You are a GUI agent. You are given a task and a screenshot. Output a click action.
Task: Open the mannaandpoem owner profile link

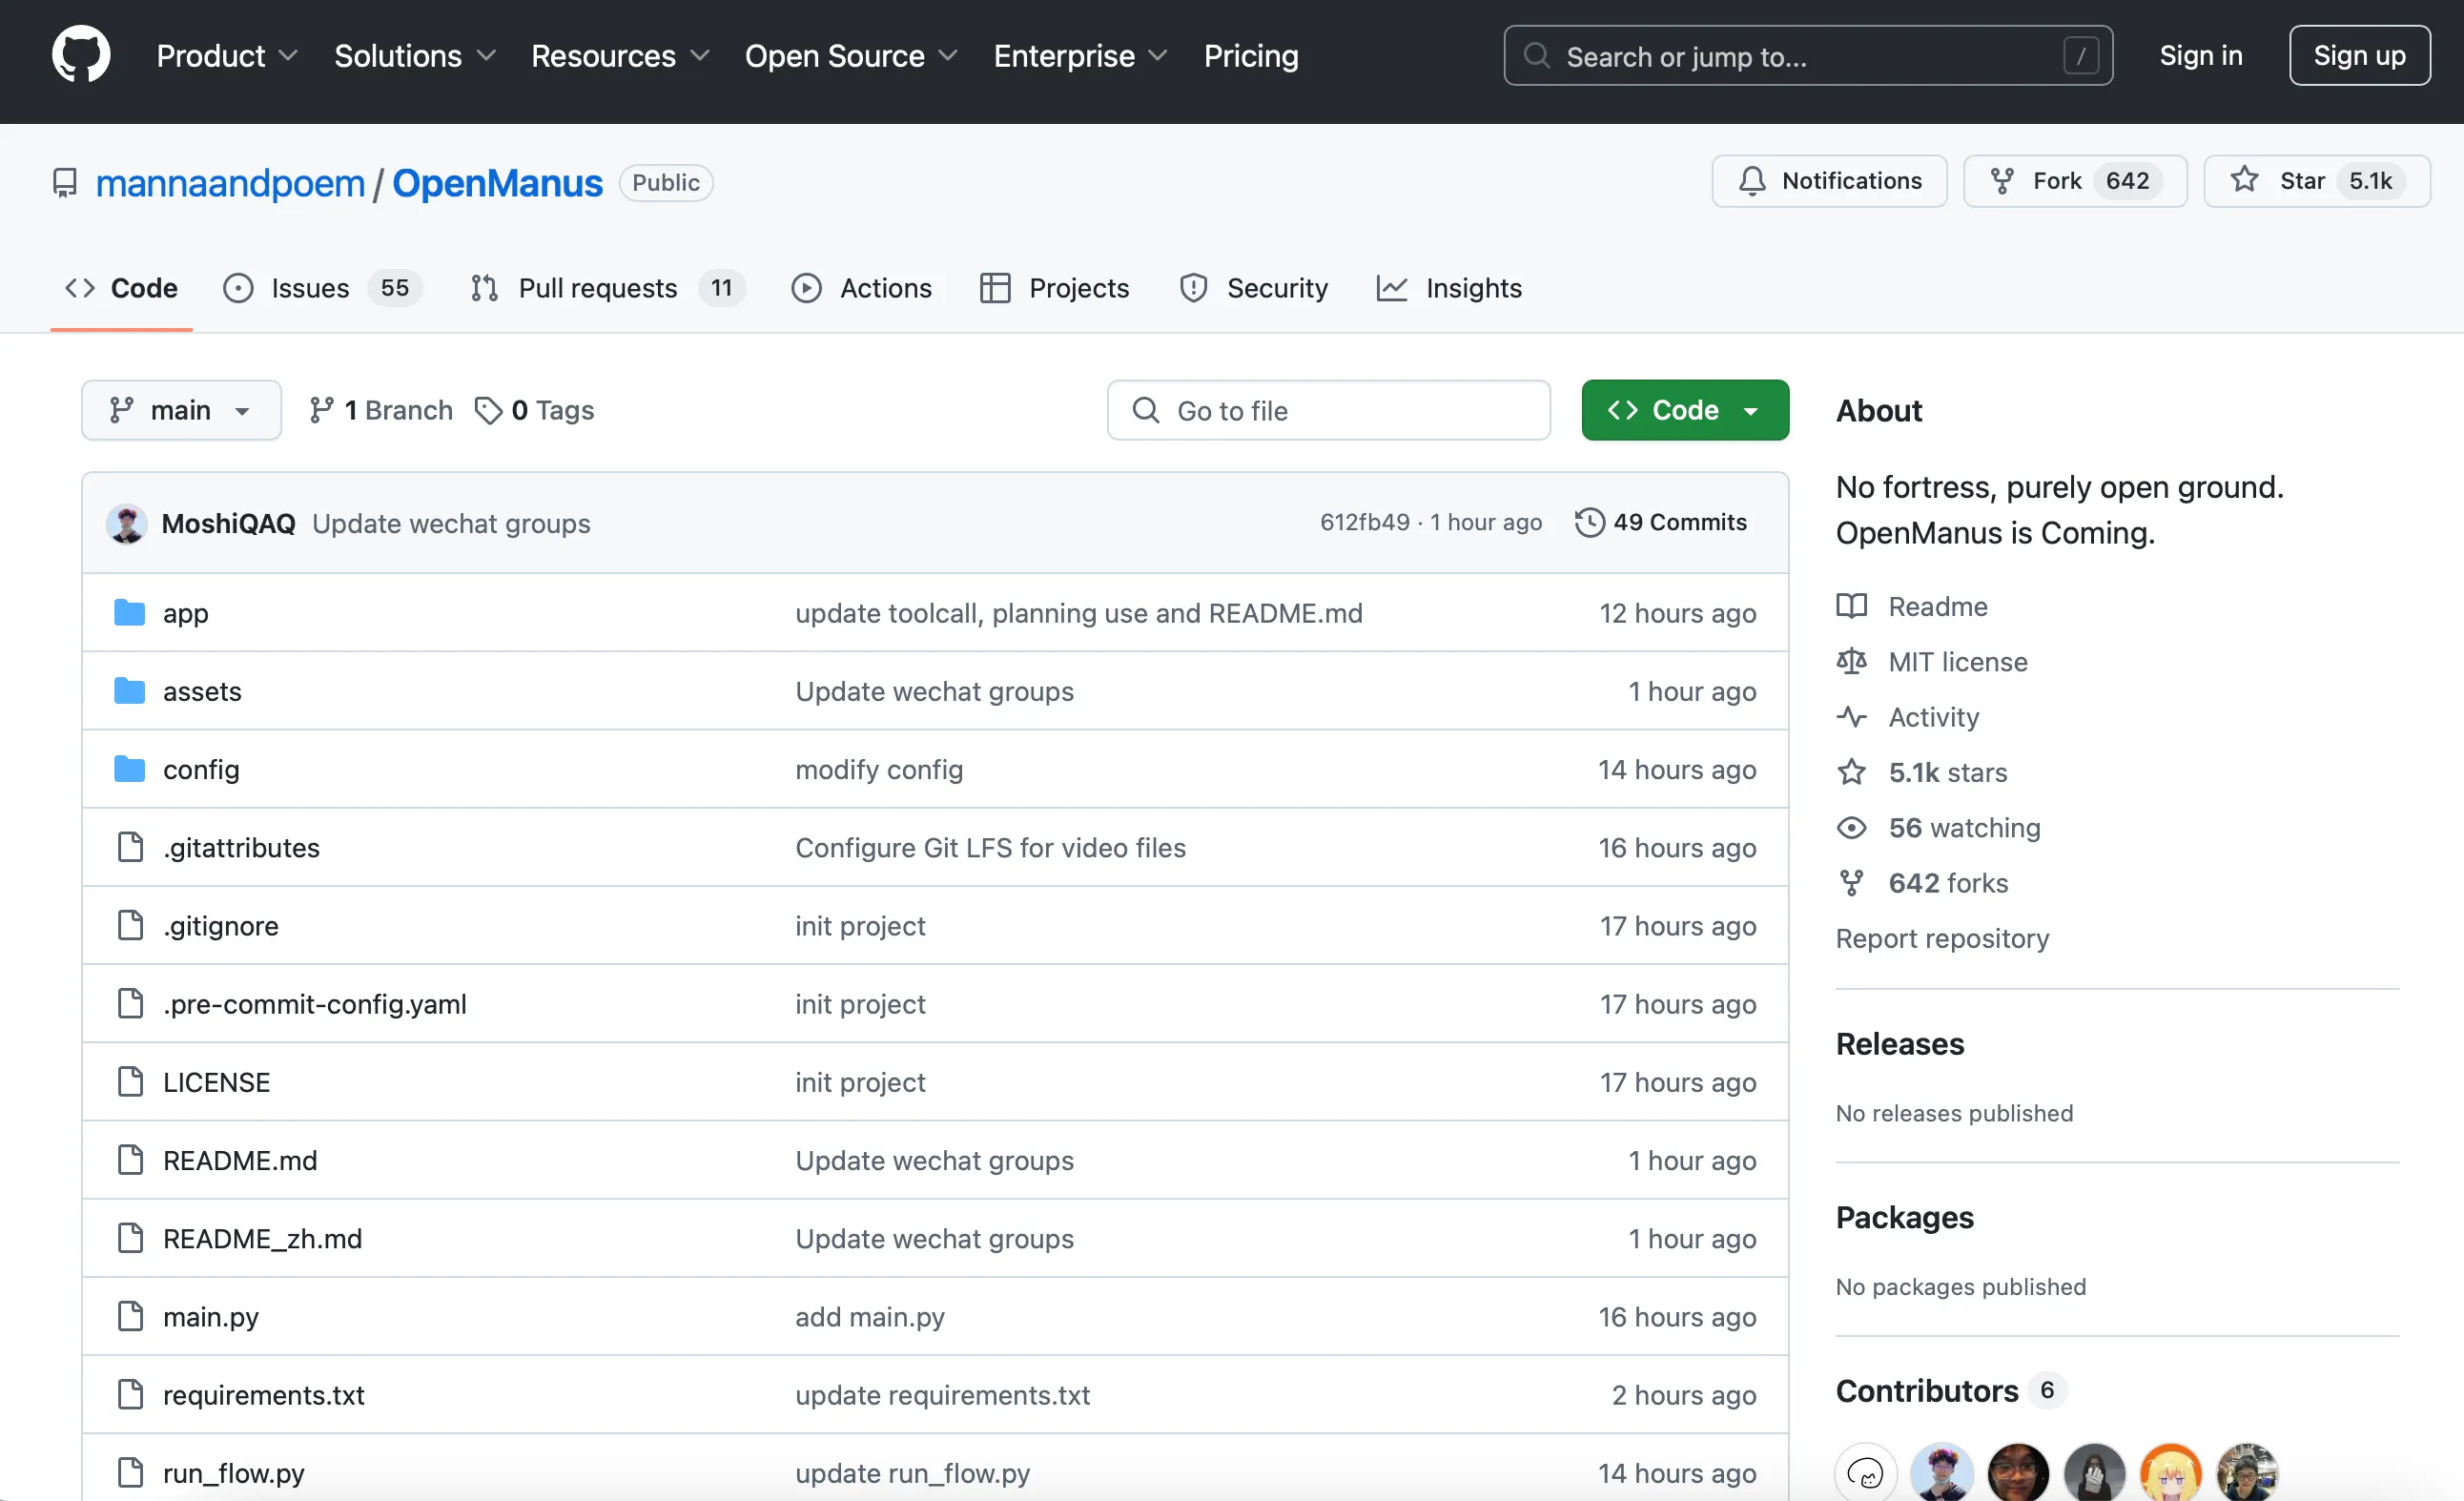pyautogui.click(x=230, y=183)
